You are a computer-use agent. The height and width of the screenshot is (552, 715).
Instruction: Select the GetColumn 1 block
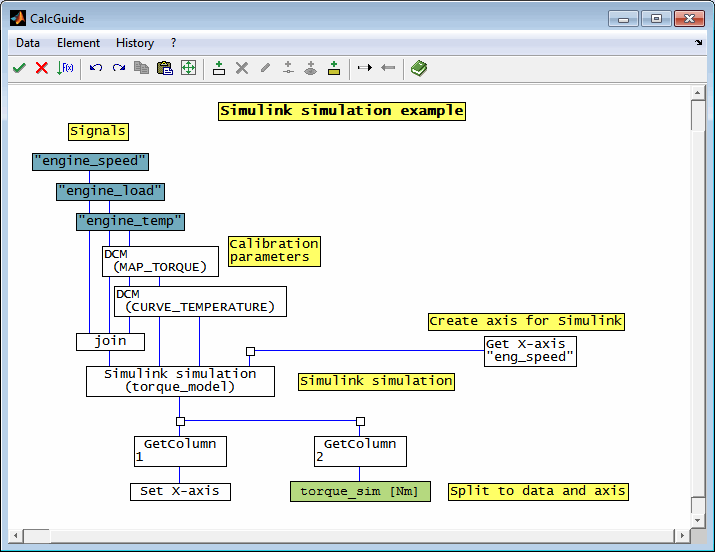point(181,451)
